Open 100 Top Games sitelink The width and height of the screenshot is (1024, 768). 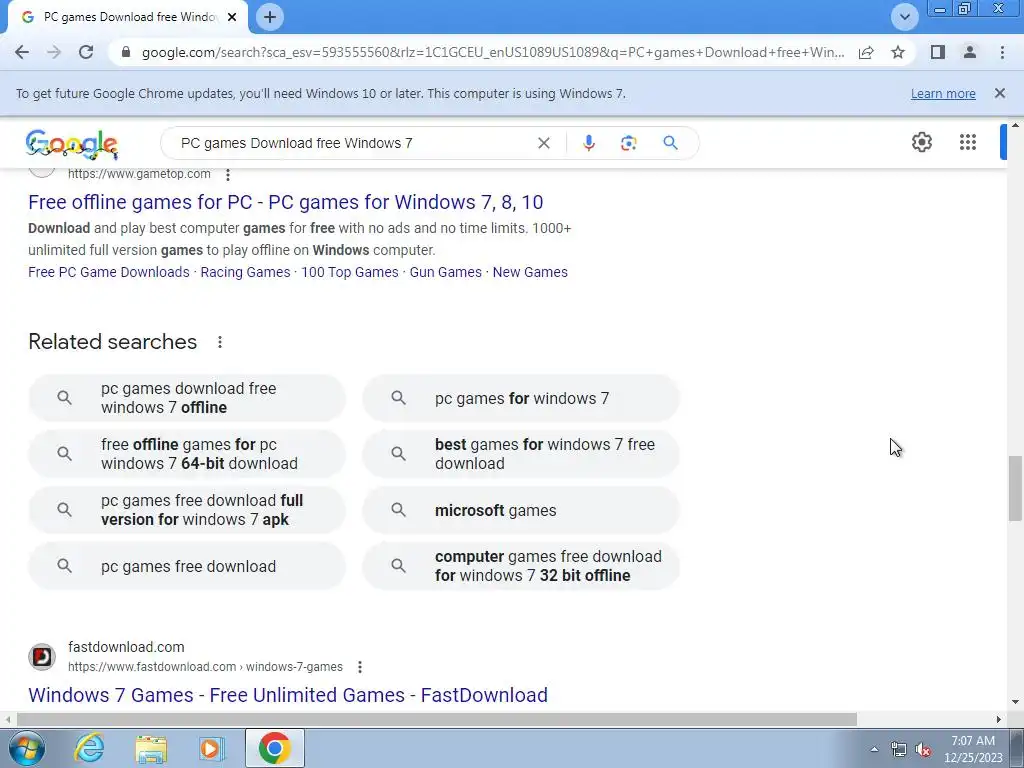349,272
